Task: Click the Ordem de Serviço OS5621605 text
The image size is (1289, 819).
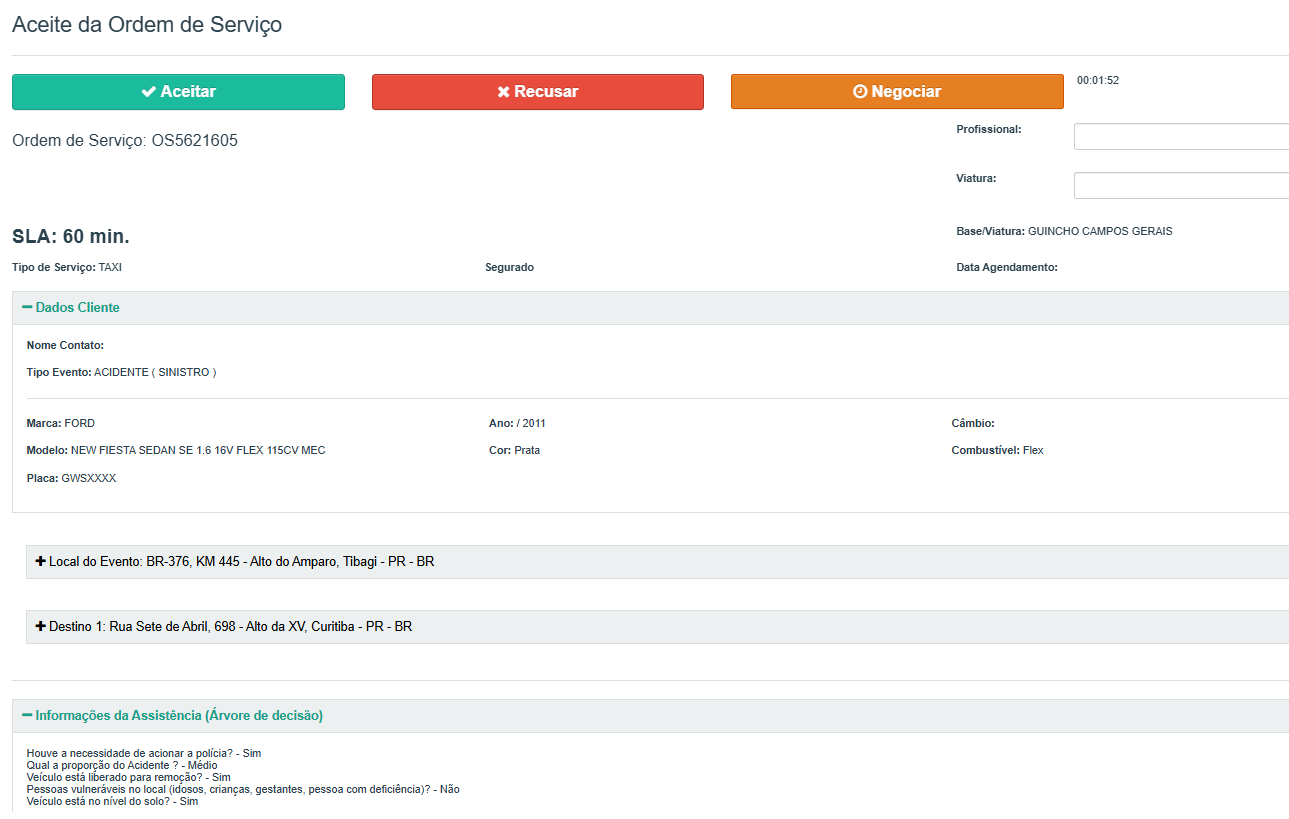Action: click(125, 141)
